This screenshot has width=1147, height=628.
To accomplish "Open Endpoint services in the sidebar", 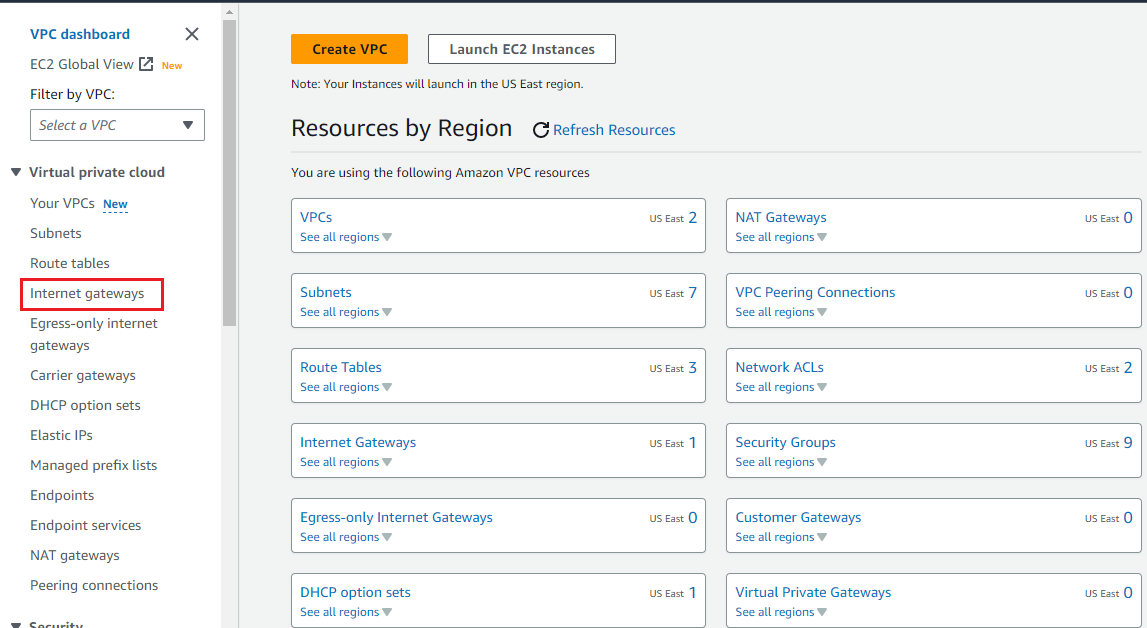I will coord(86,525).
